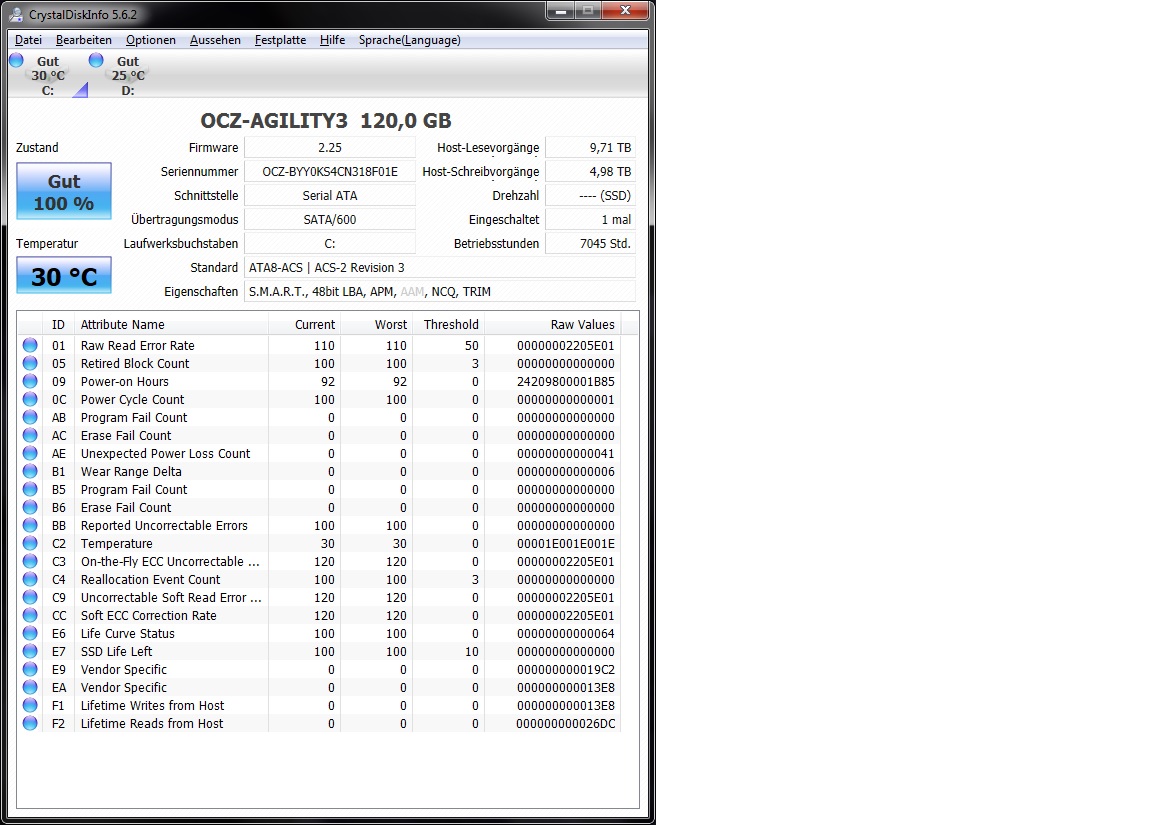Click status orb of SSD Life Left
This screenshot has width=1152, height=825.
[30, 651]
